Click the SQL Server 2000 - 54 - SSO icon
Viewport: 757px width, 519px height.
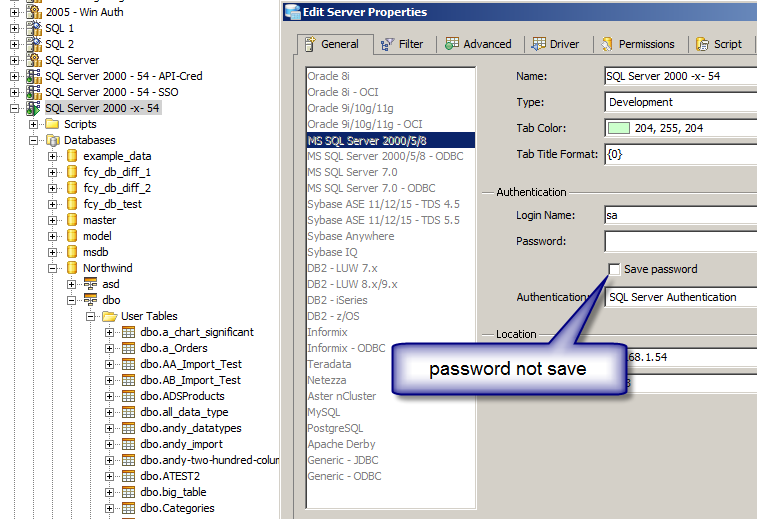click(34, 92)
